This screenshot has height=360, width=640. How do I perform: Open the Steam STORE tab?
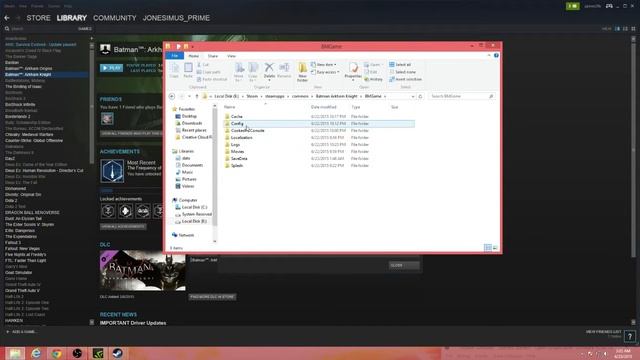[x=38, y=18]
